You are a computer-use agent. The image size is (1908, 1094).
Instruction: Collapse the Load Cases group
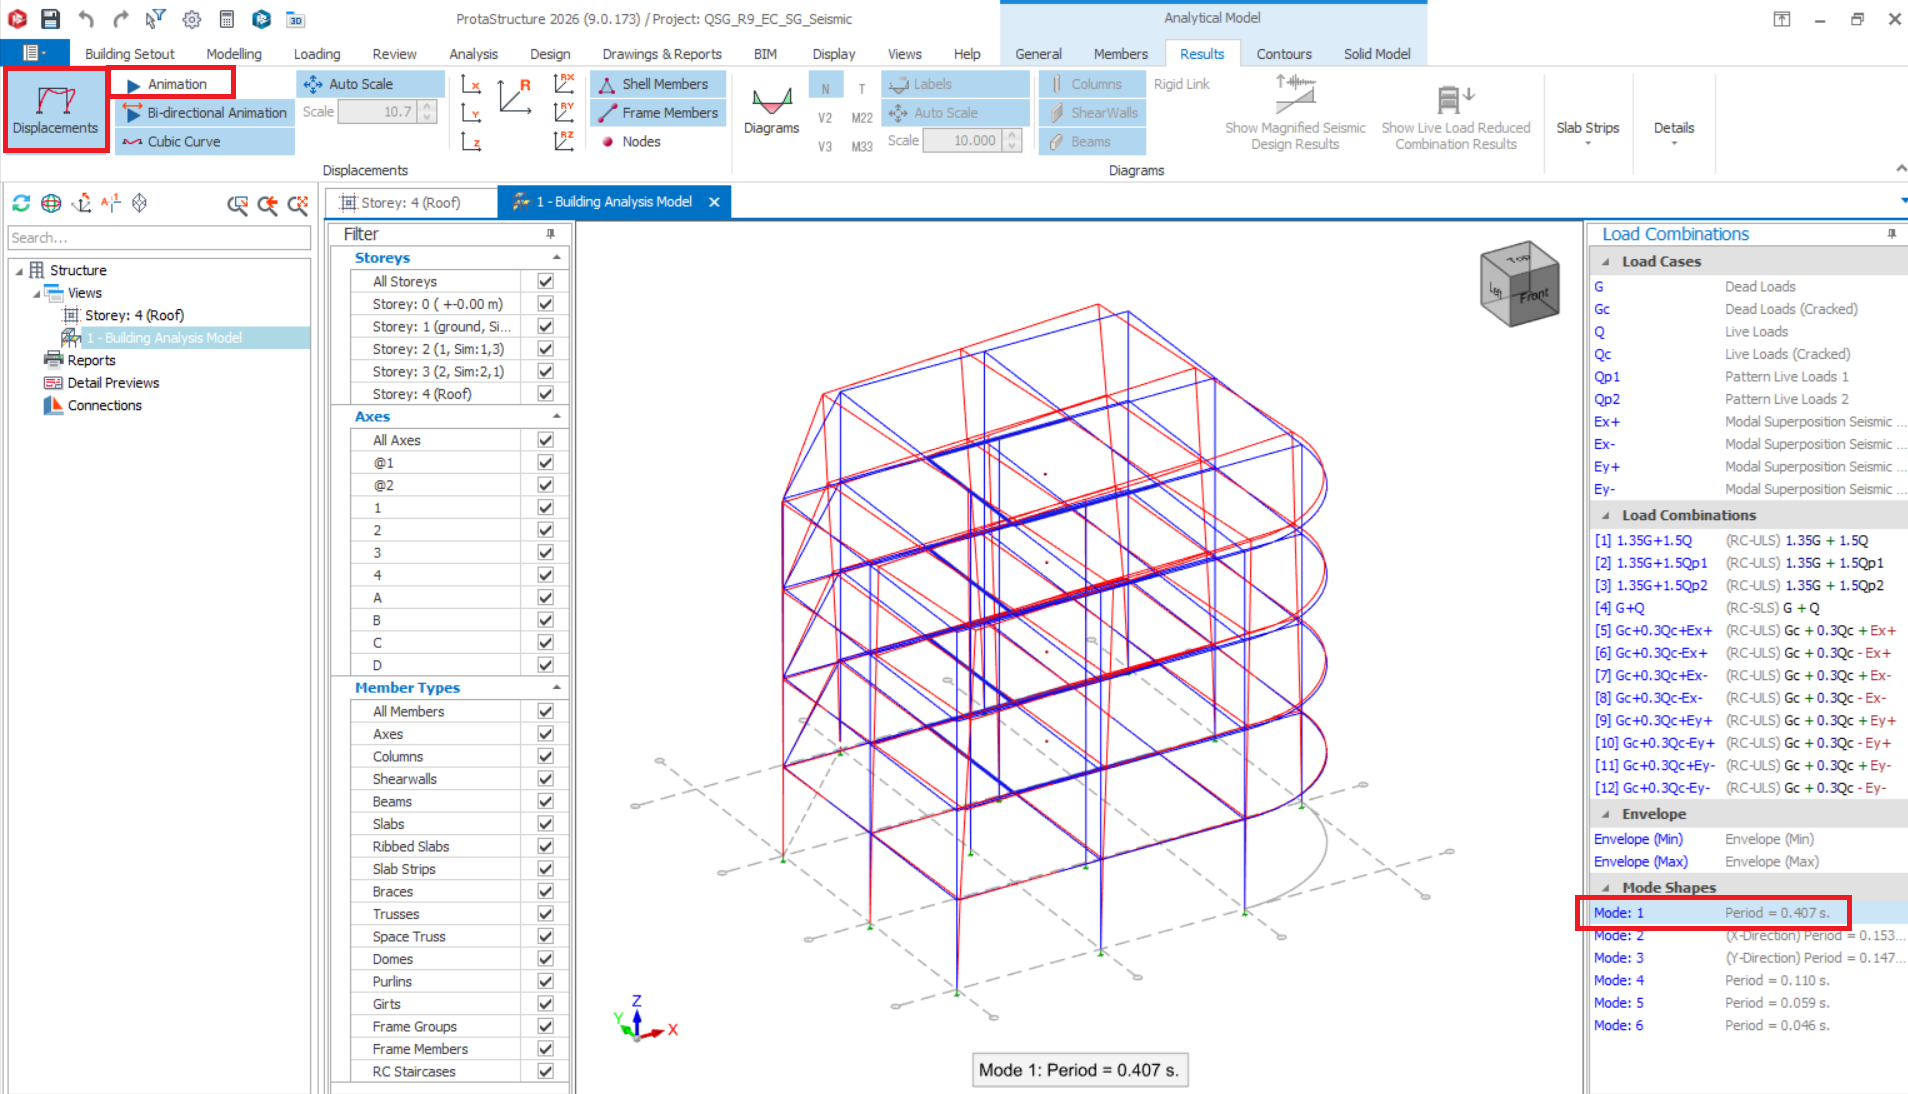pos(1606,262)
